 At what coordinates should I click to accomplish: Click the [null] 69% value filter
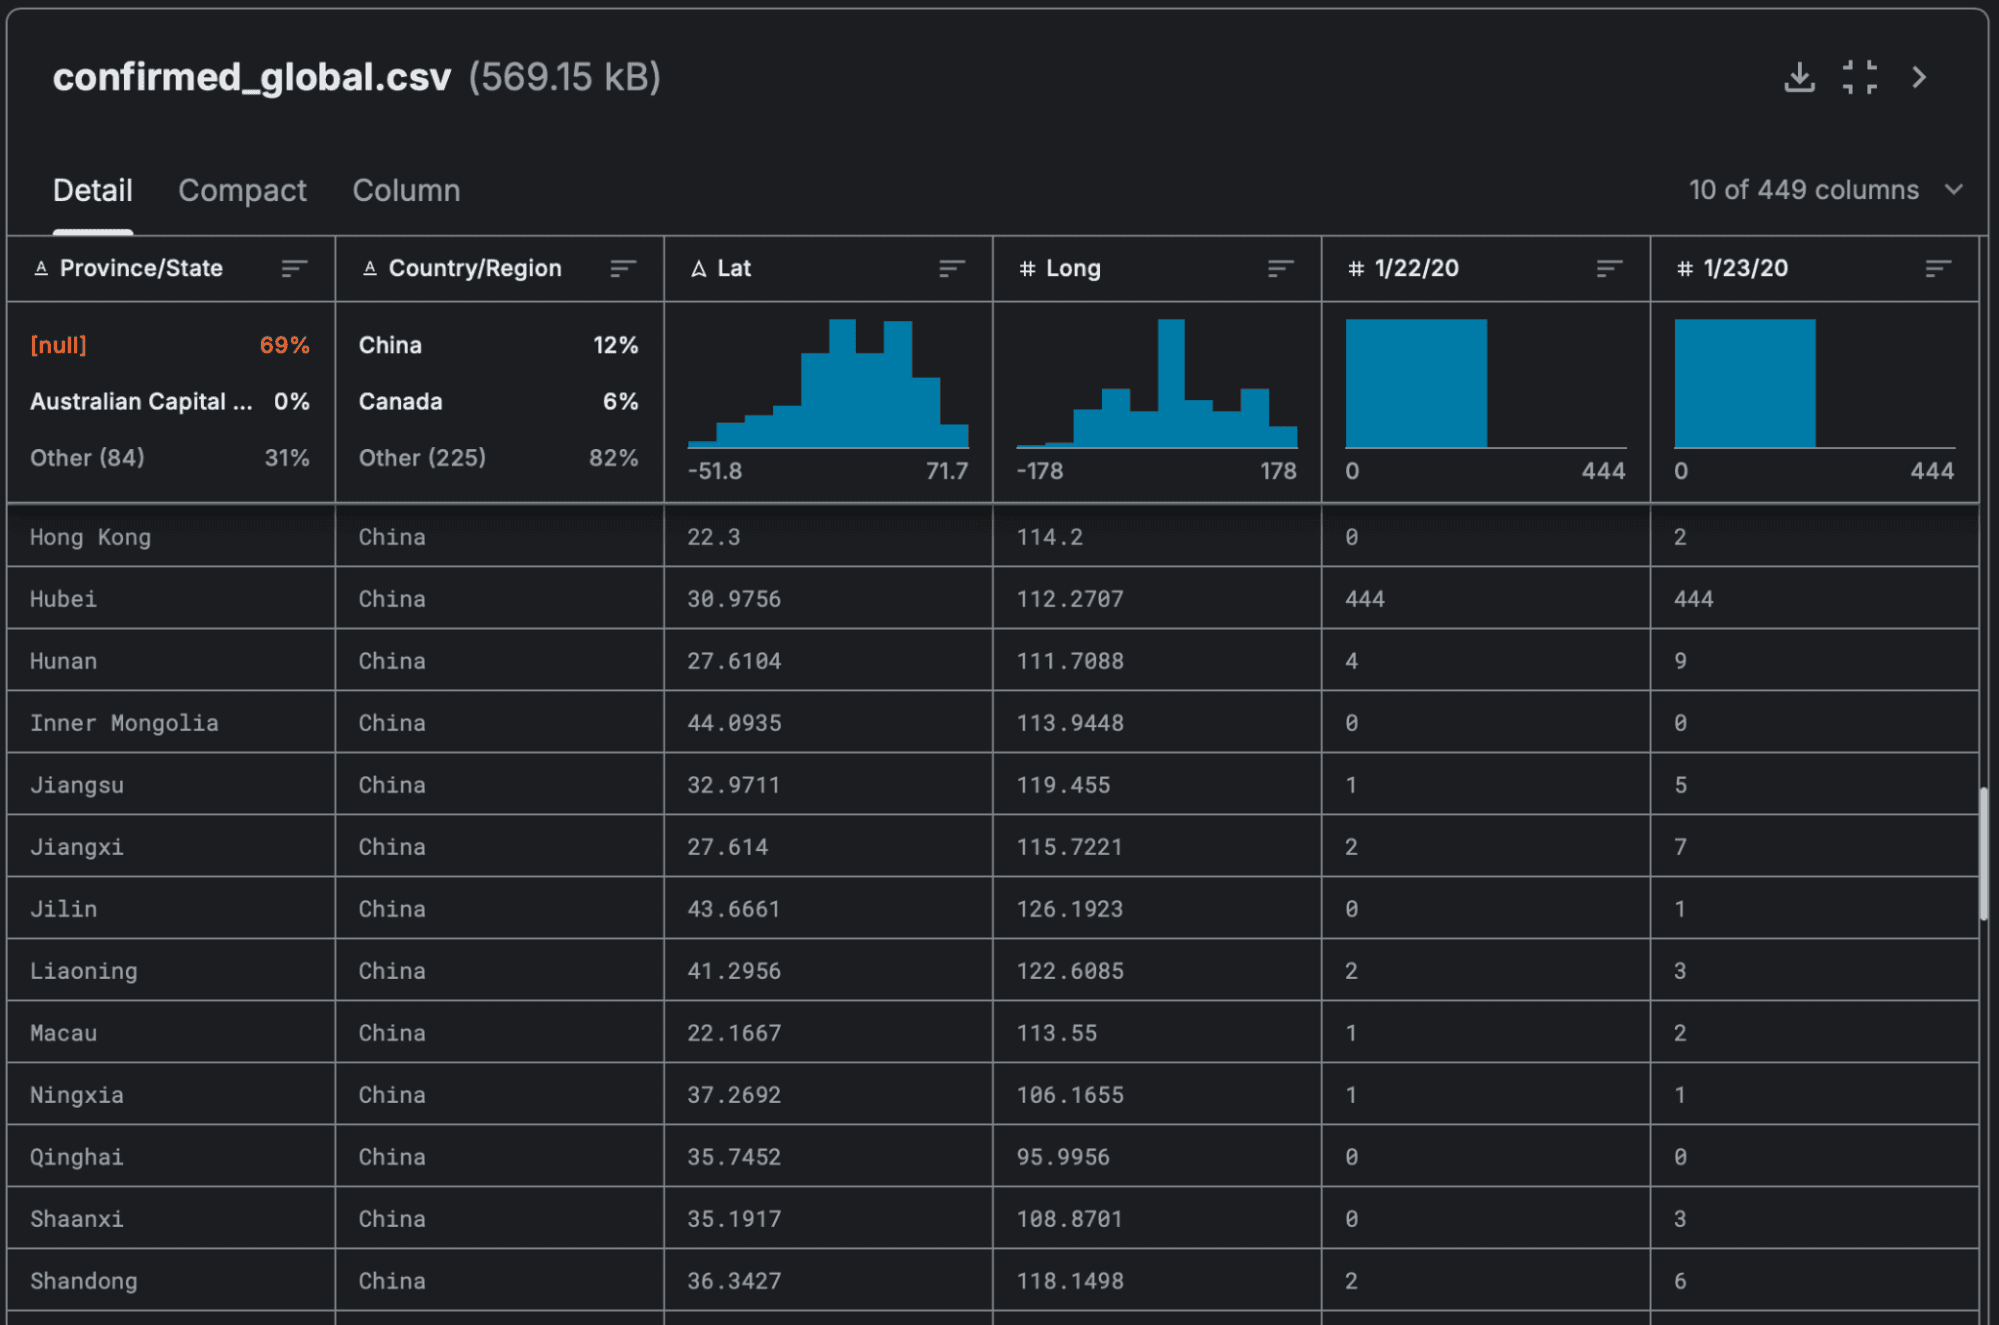pos(169,345)
